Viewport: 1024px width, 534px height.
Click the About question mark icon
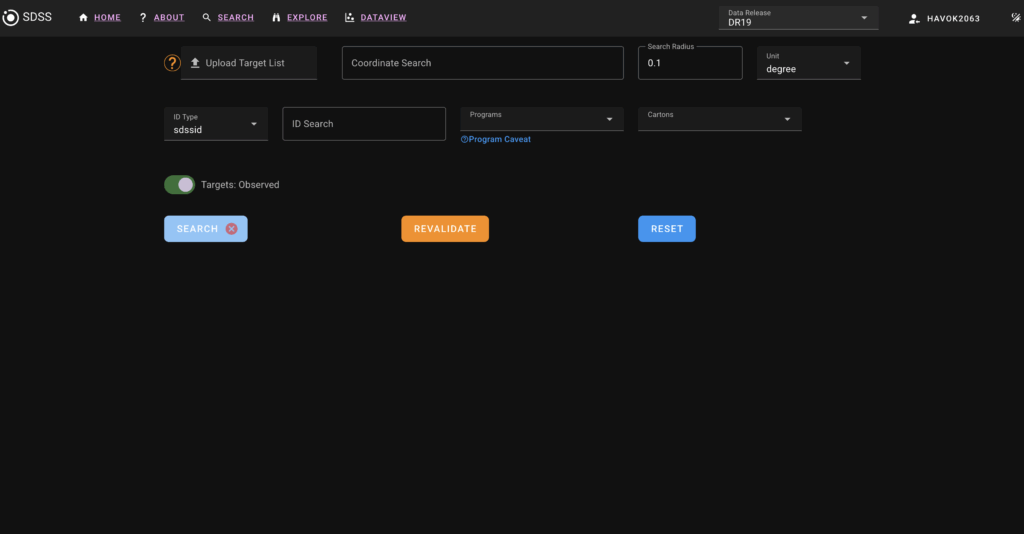pyautogui.click(x=143, y=18)
